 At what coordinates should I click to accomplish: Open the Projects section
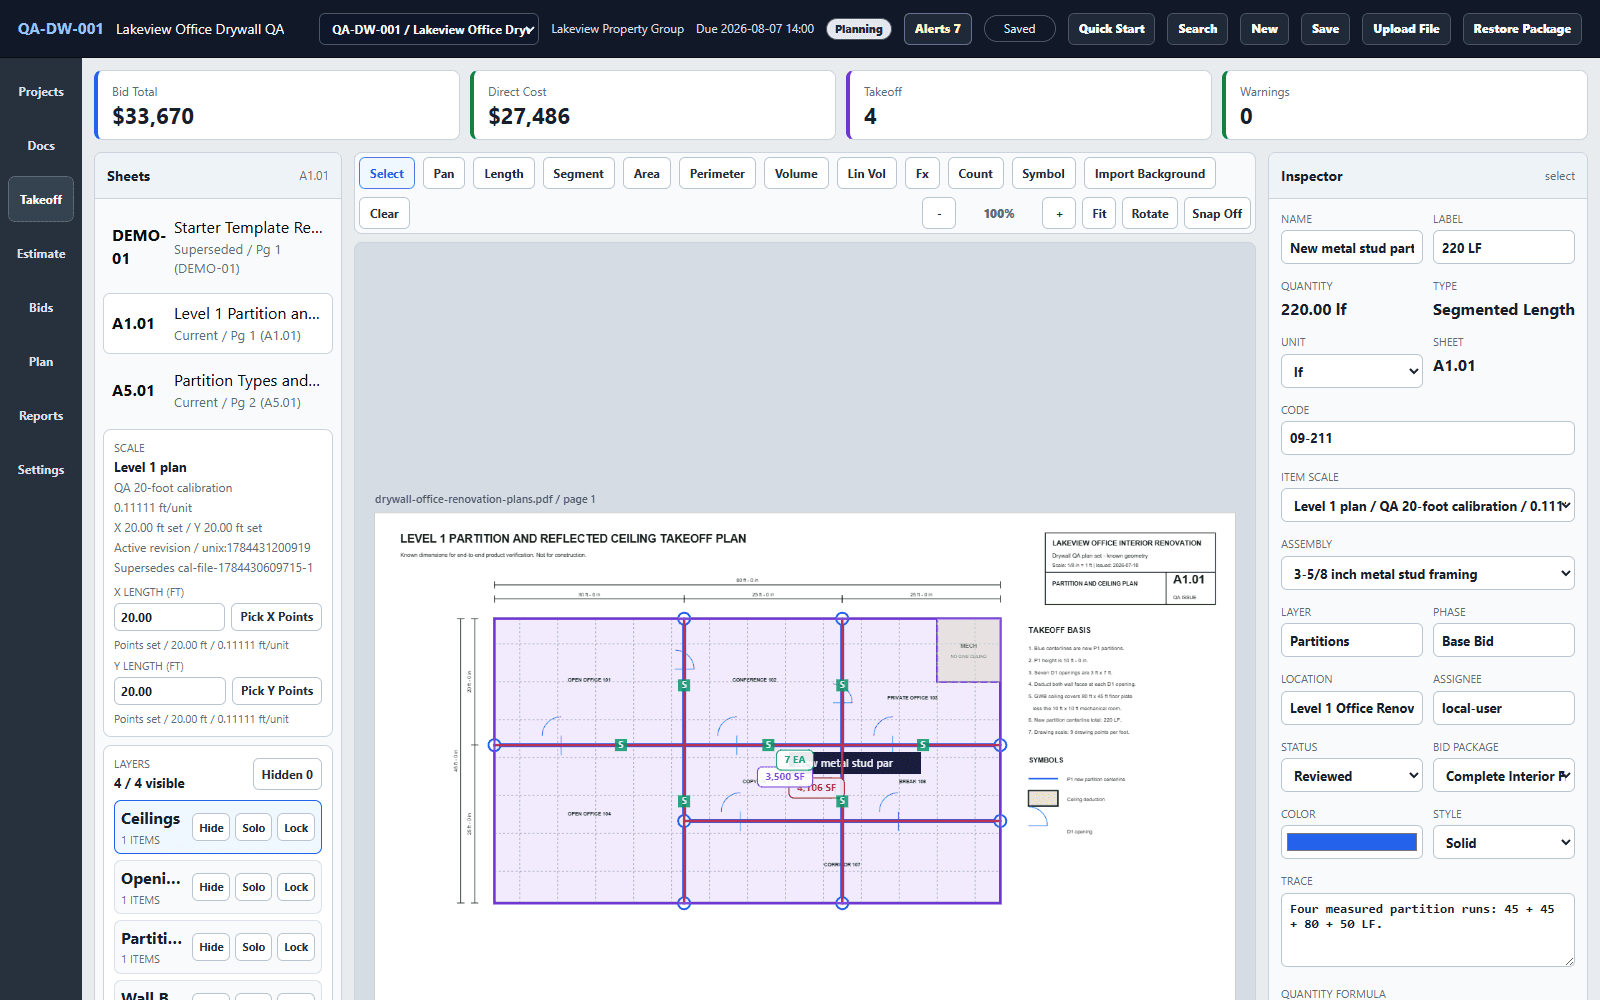41,92
